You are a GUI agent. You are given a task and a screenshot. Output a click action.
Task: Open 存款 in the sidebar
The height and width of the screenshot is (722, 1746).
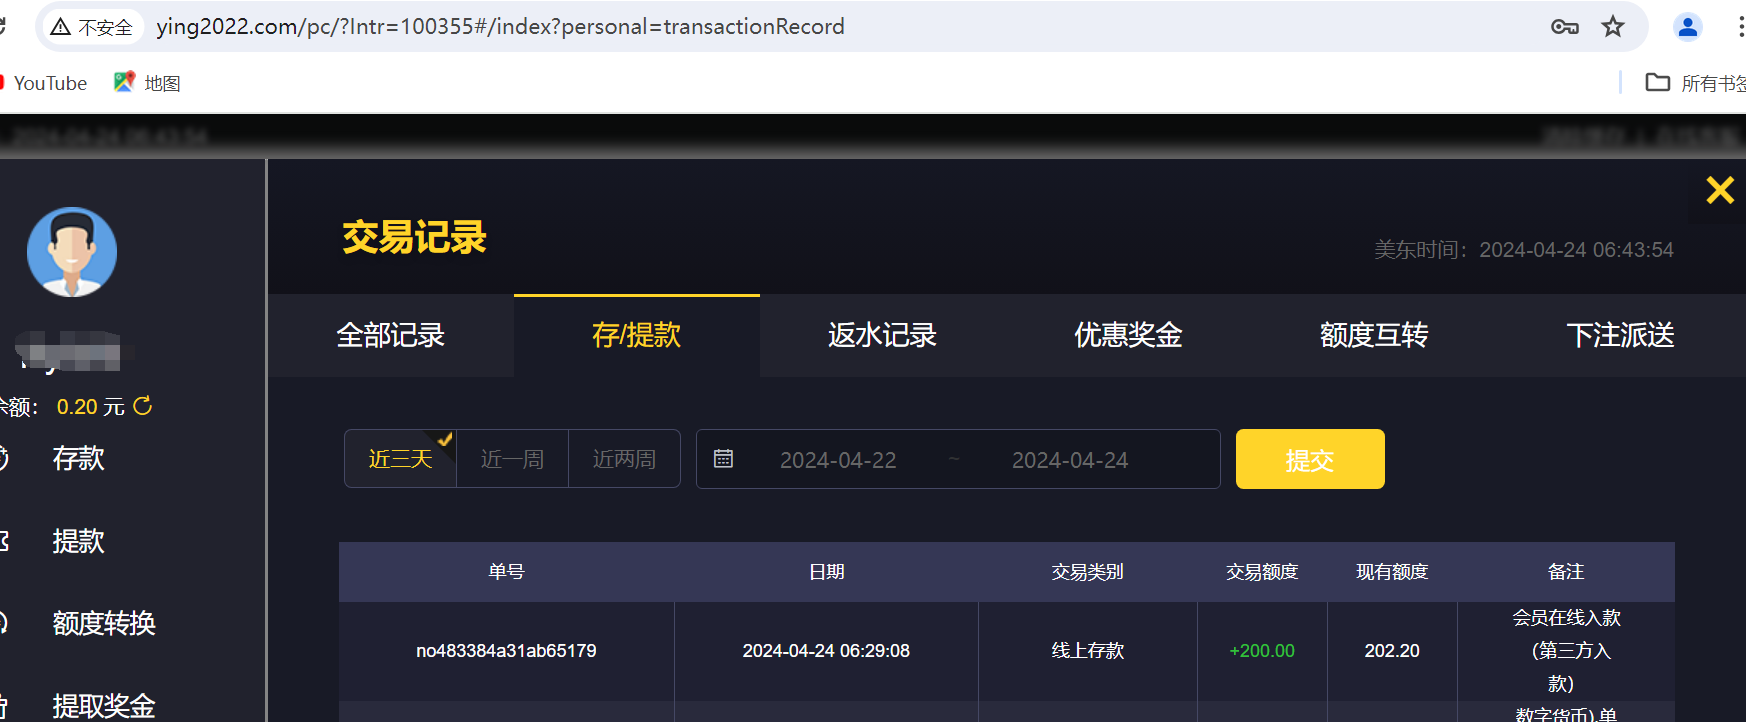[x=78, y=458]
